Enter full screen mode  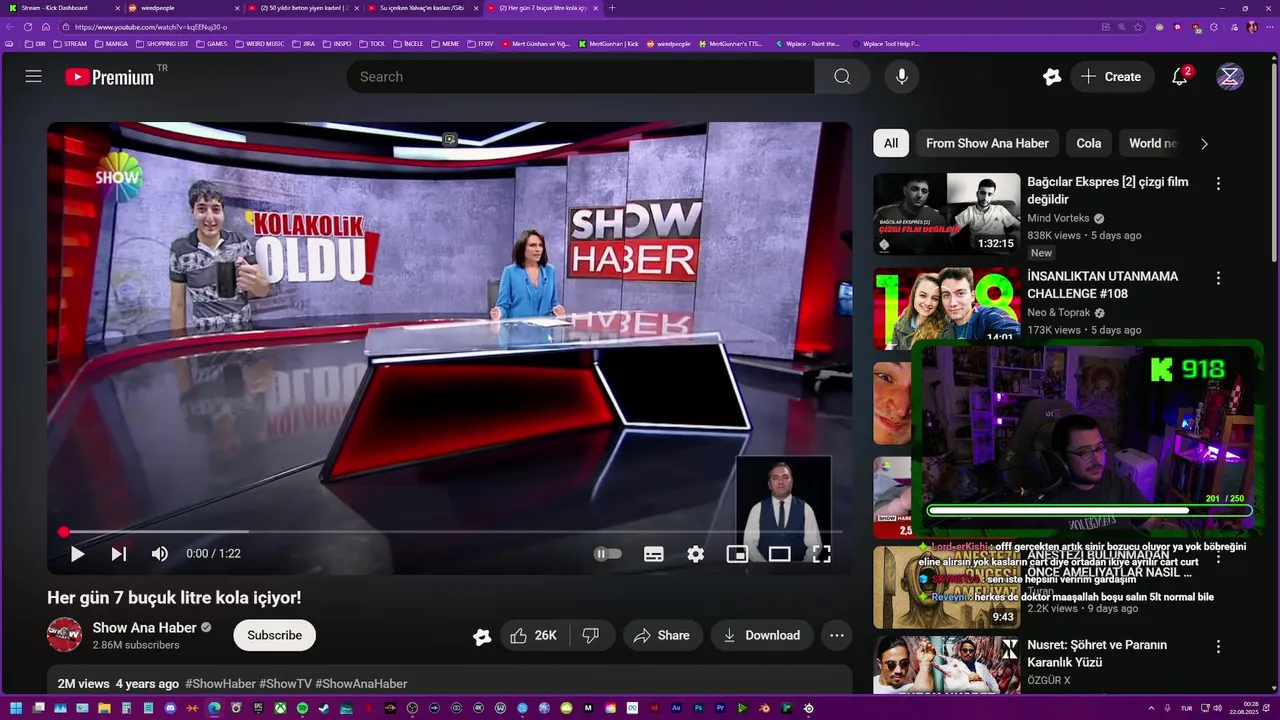coord(821,554)
